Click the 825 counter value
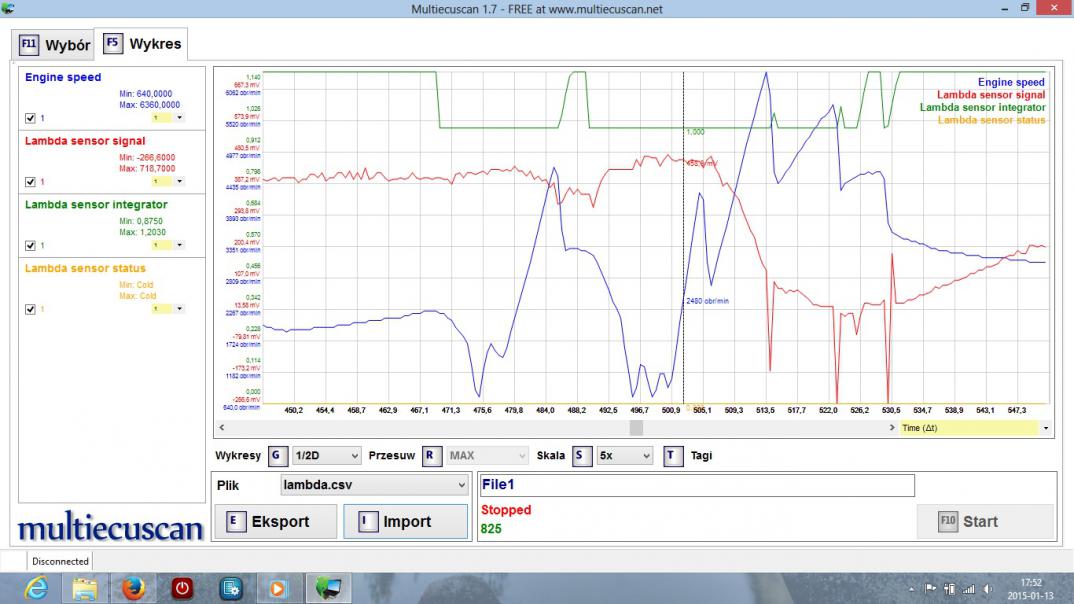The image size is (1074, 604). tap(490, 529)
